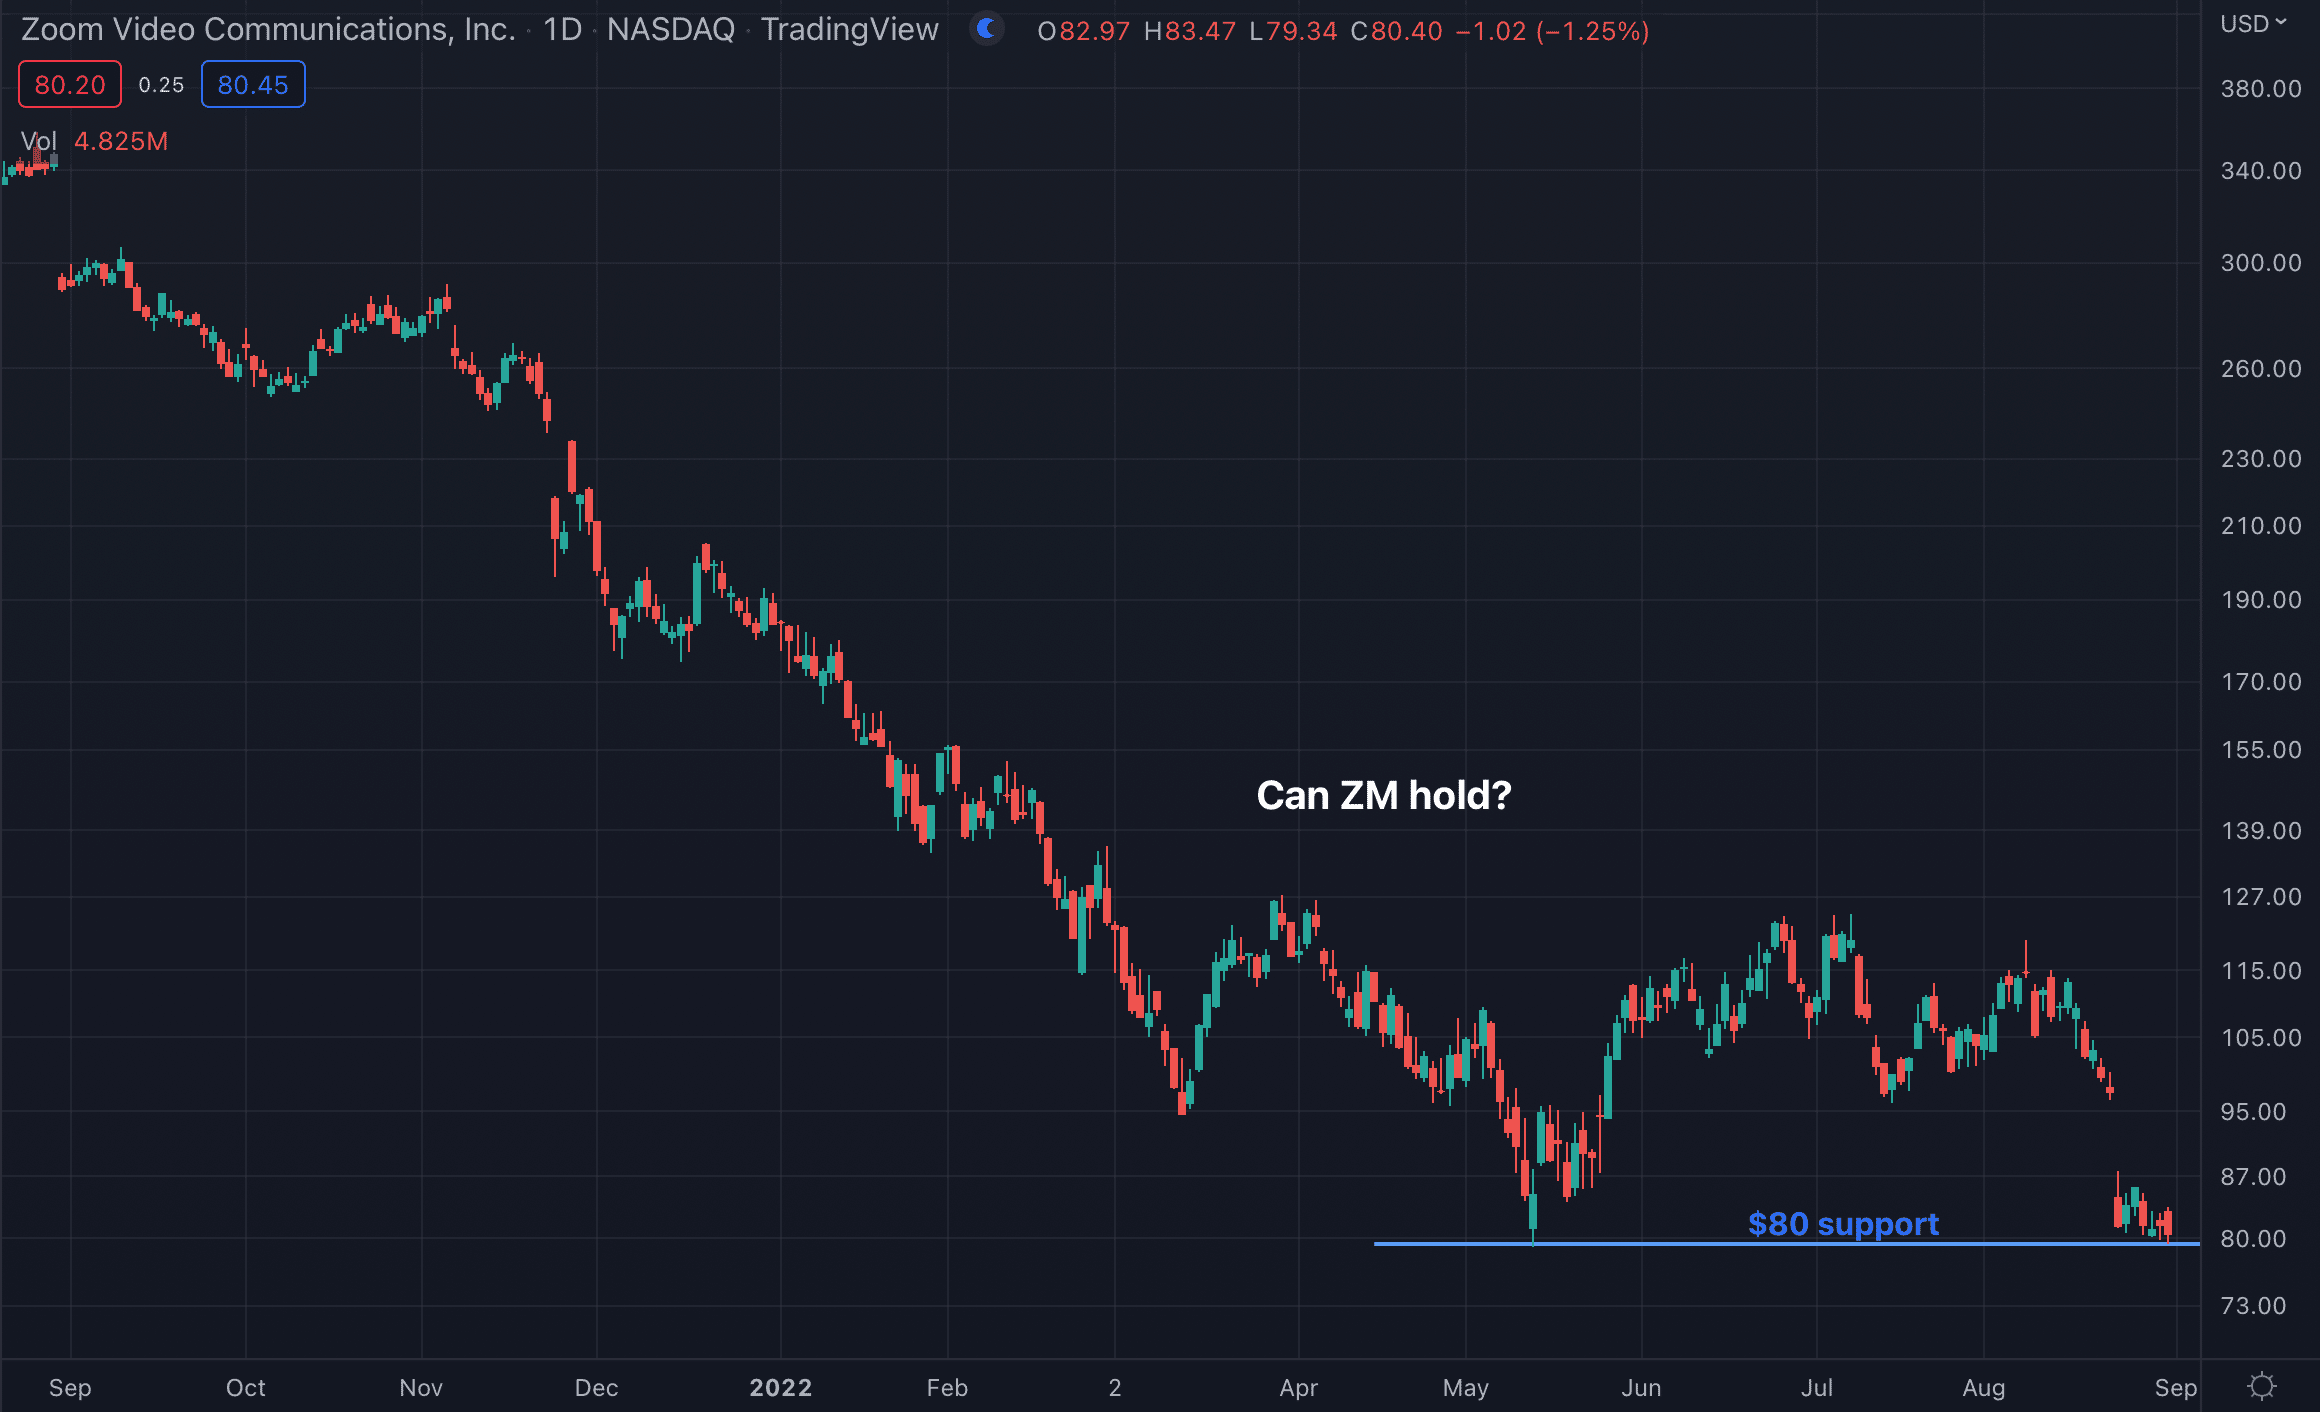The height and width of the screenshot is (1412, 2320).
Task: Open chart settings gear icon
Action: (x=2261, y=1386)
